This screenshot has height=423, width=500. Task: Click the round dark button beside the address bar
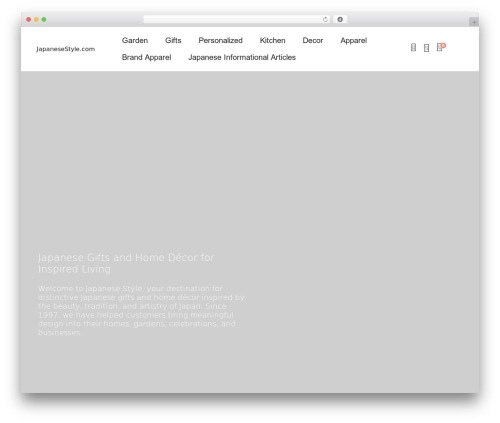340,19
